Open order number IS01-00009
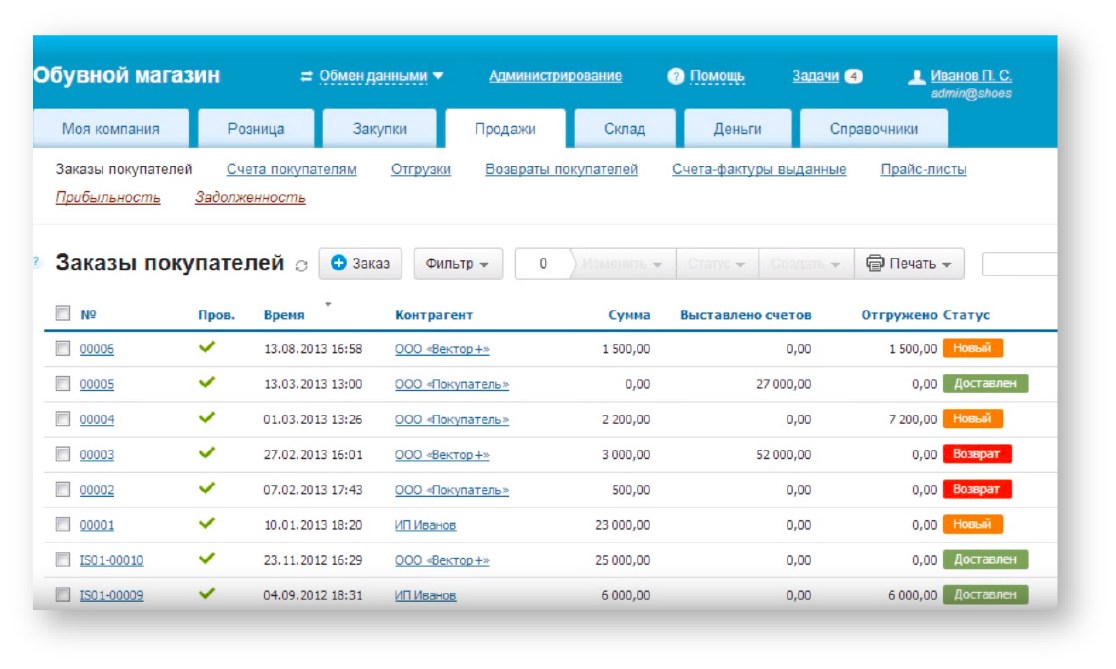 click(x=111, y=595)
